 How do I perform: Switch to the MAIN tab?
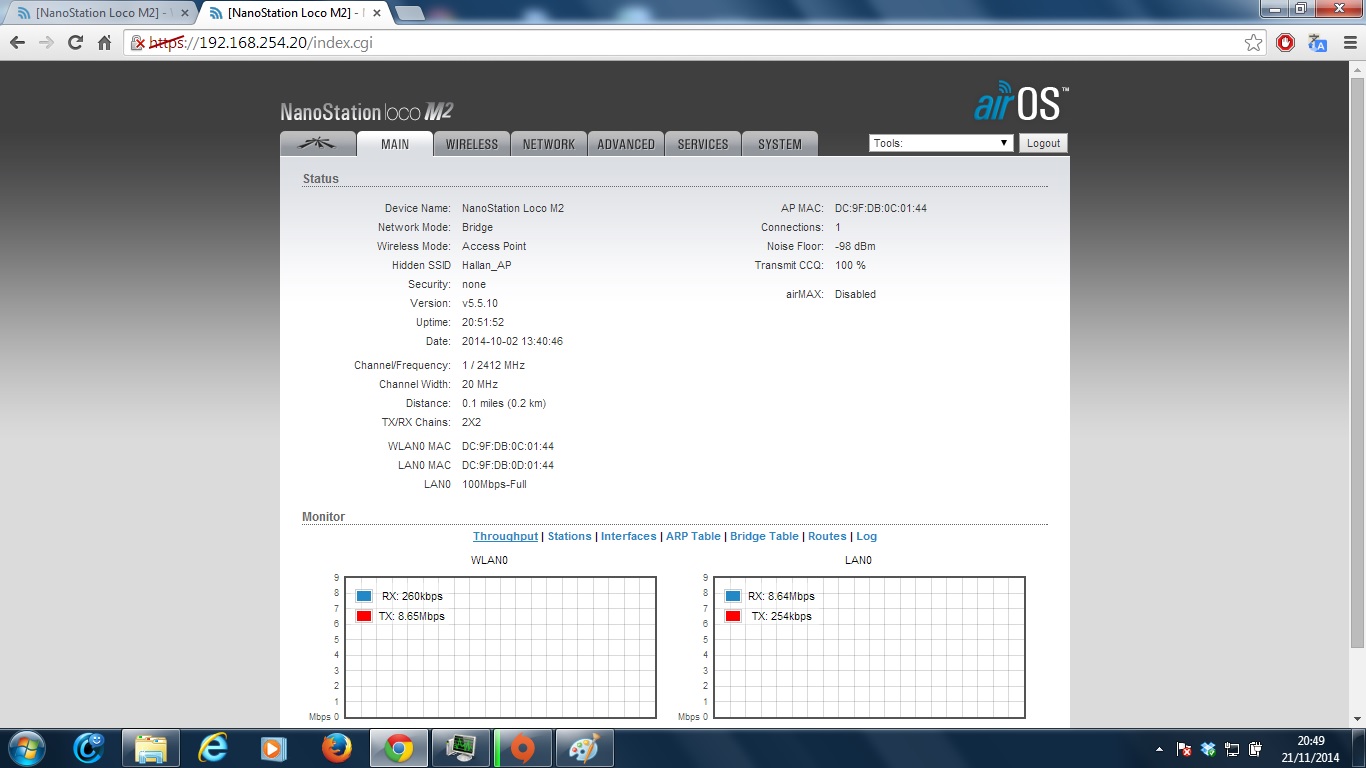coord(395,144)
